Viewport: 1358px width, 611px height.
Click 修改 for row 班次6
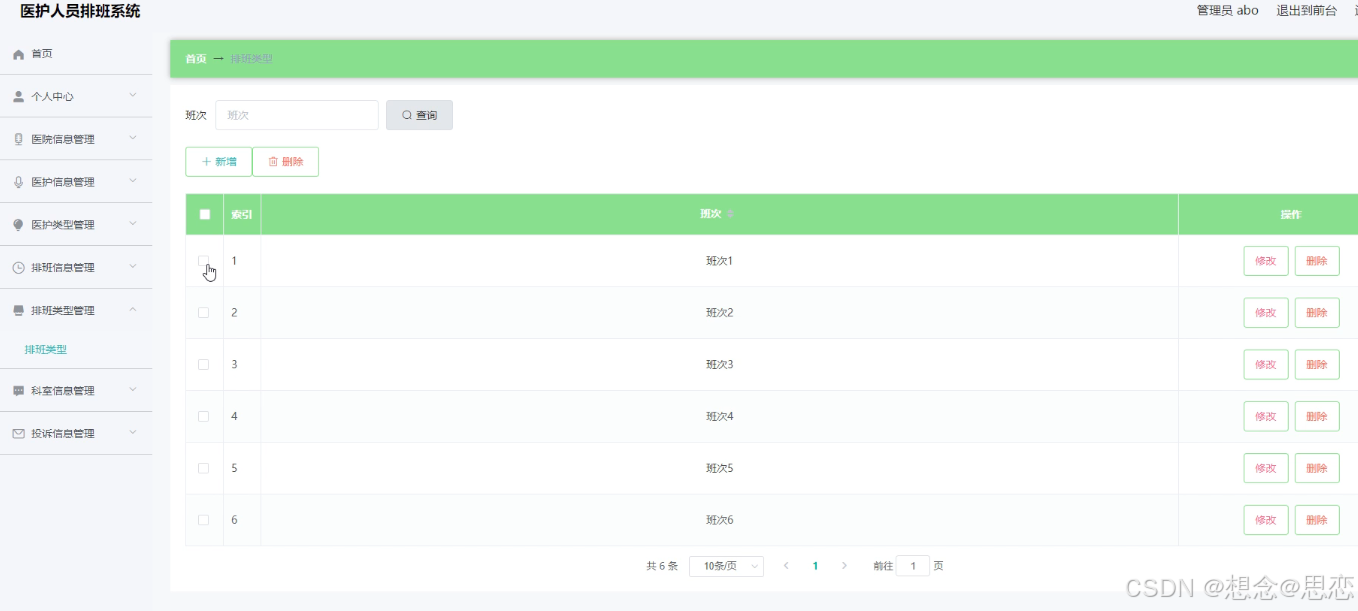[x=1266, y=521]
